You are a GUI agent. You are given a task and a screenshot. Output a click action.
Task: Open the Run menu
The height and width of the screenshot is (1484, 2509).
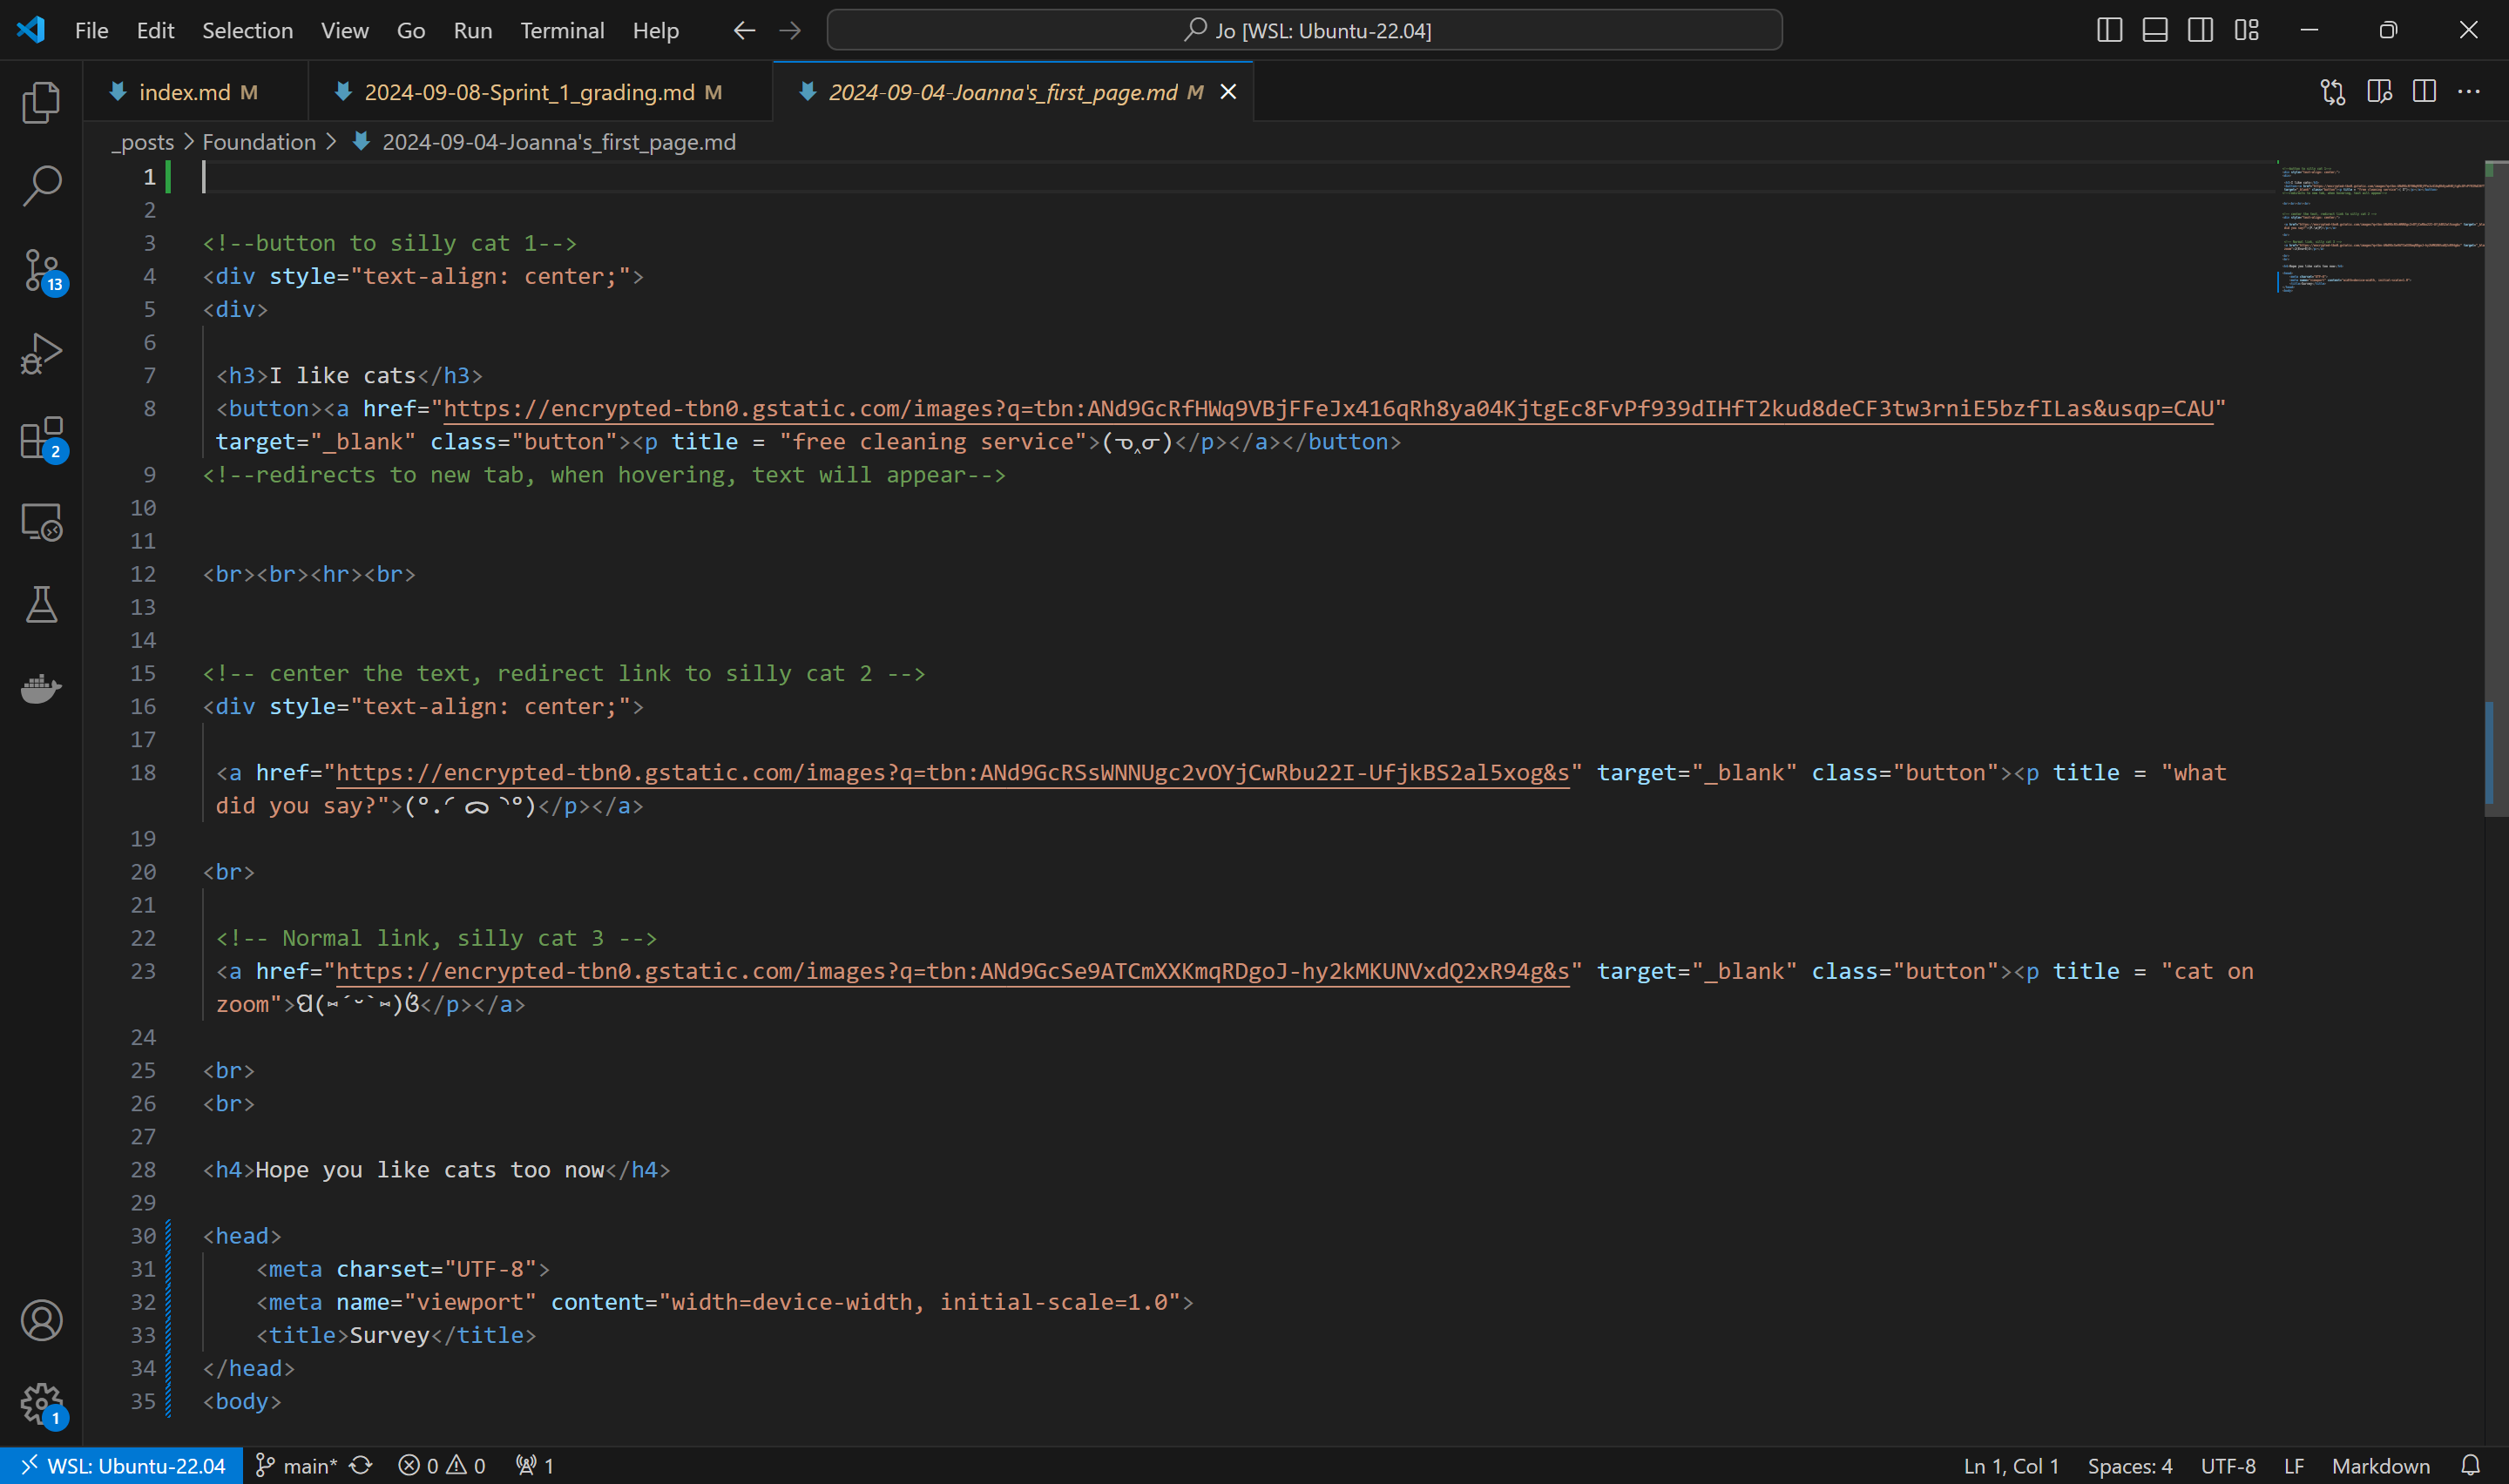coord(473,30)
